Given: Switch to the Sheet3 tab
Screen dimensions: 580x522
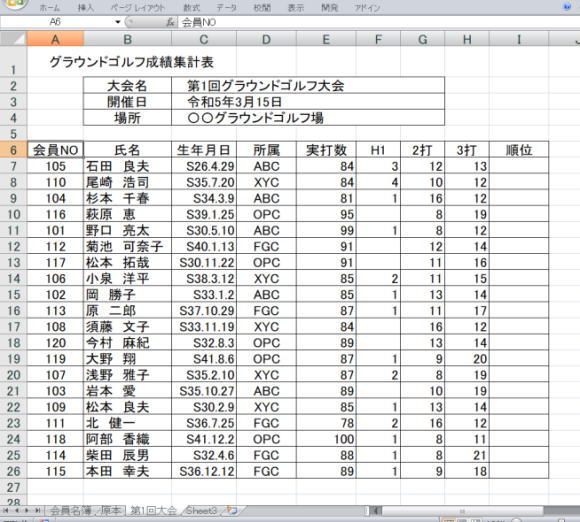Looking at the screenshot, I should click(202, 511).
